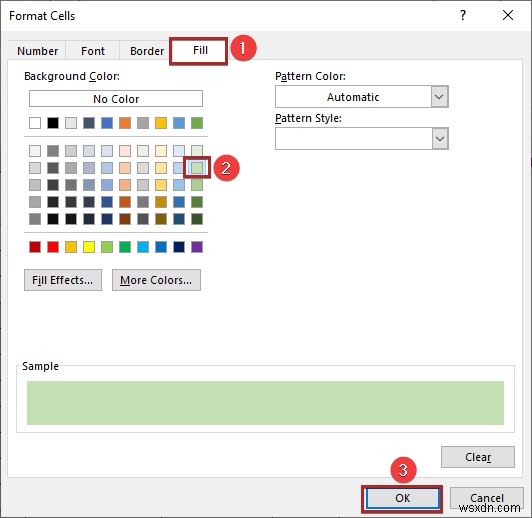Screen dimensions: 532x518
Task: Open the Font tab
Action: [x=93, y=51]
